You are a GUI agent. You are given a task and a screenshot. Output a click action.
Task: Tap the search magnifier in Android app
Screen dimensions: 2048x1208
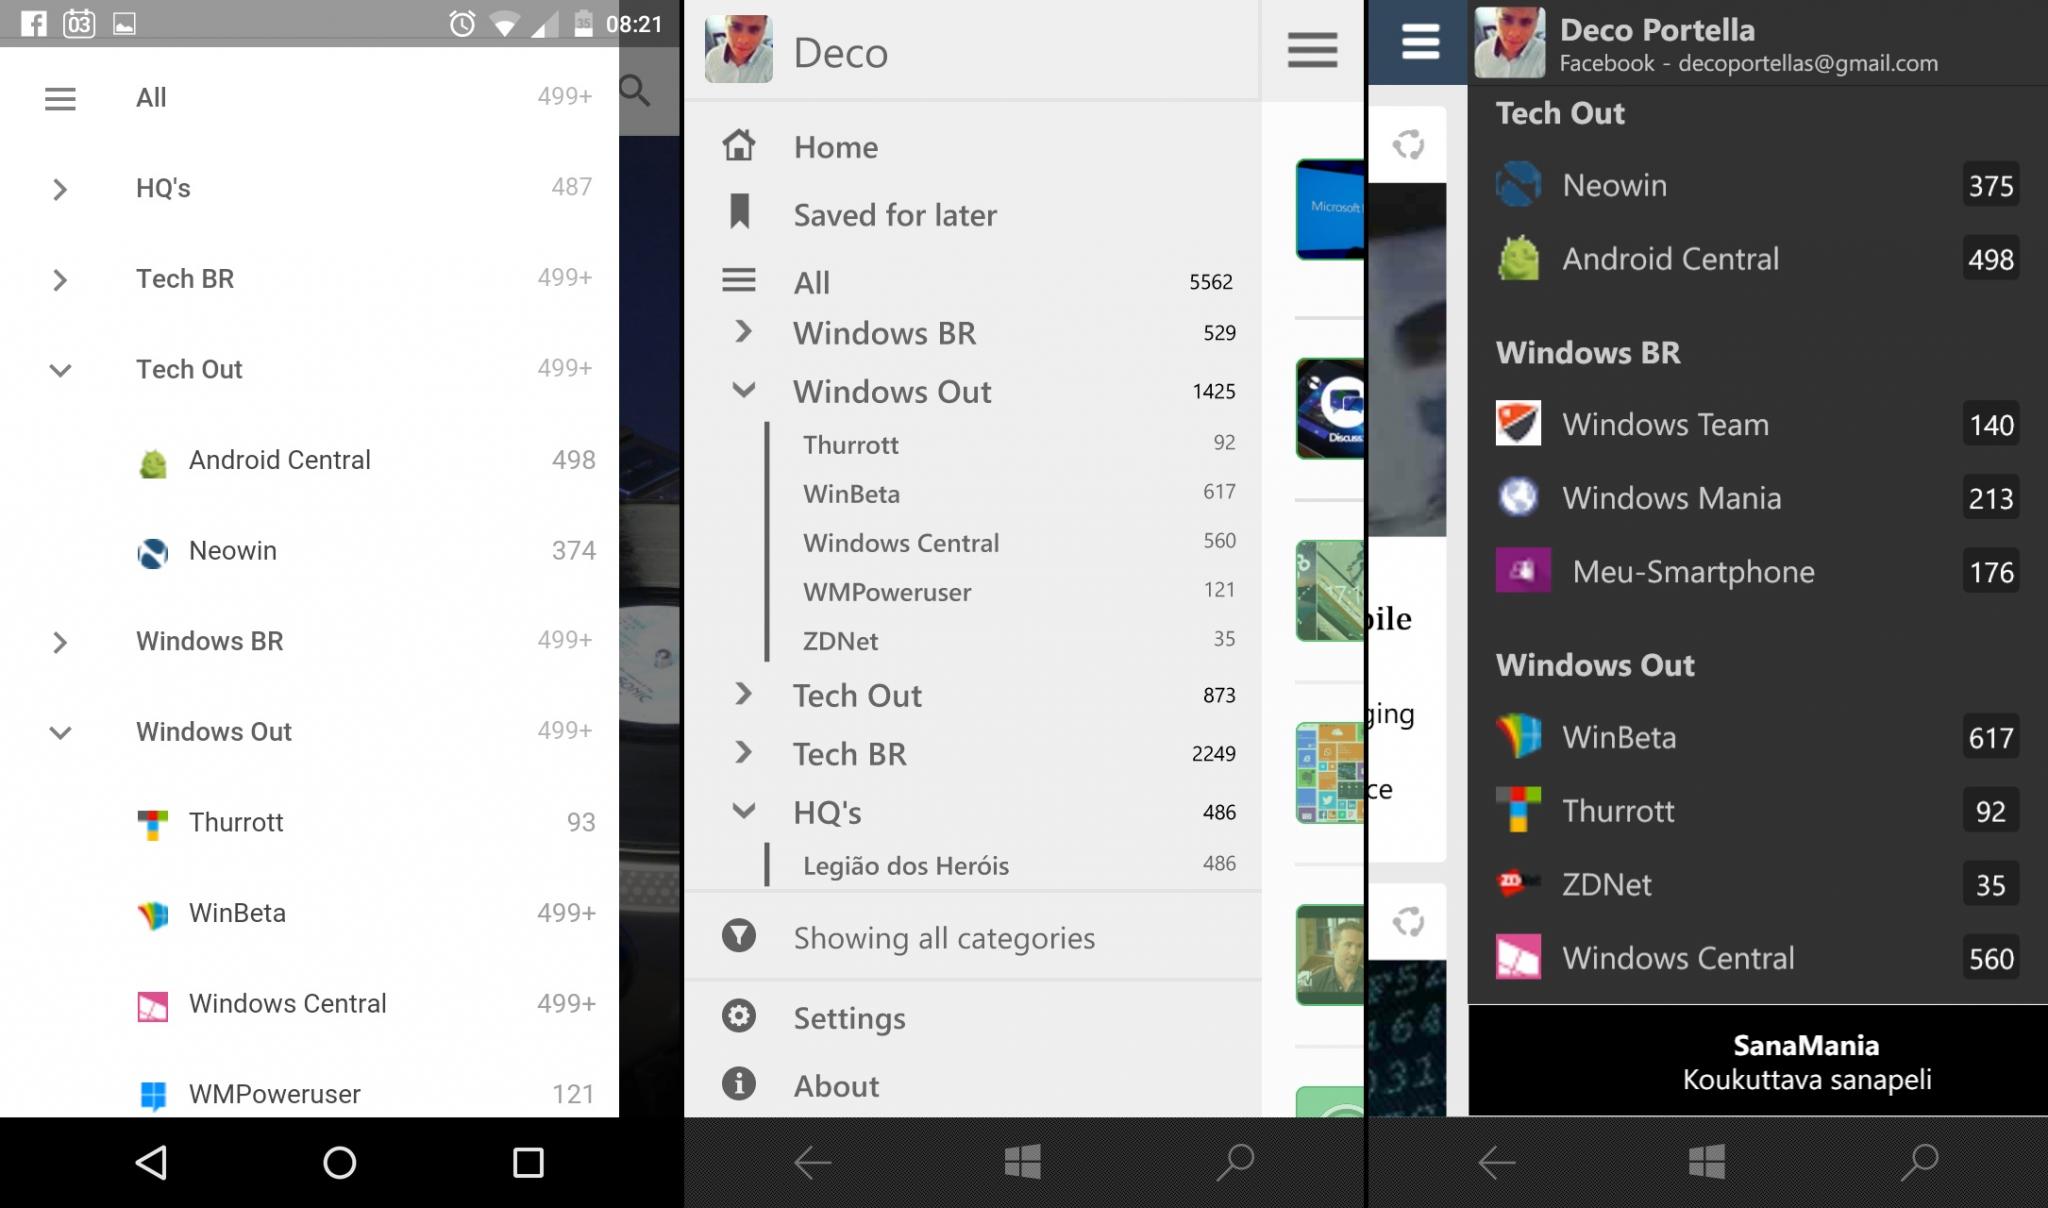point(635,91)
